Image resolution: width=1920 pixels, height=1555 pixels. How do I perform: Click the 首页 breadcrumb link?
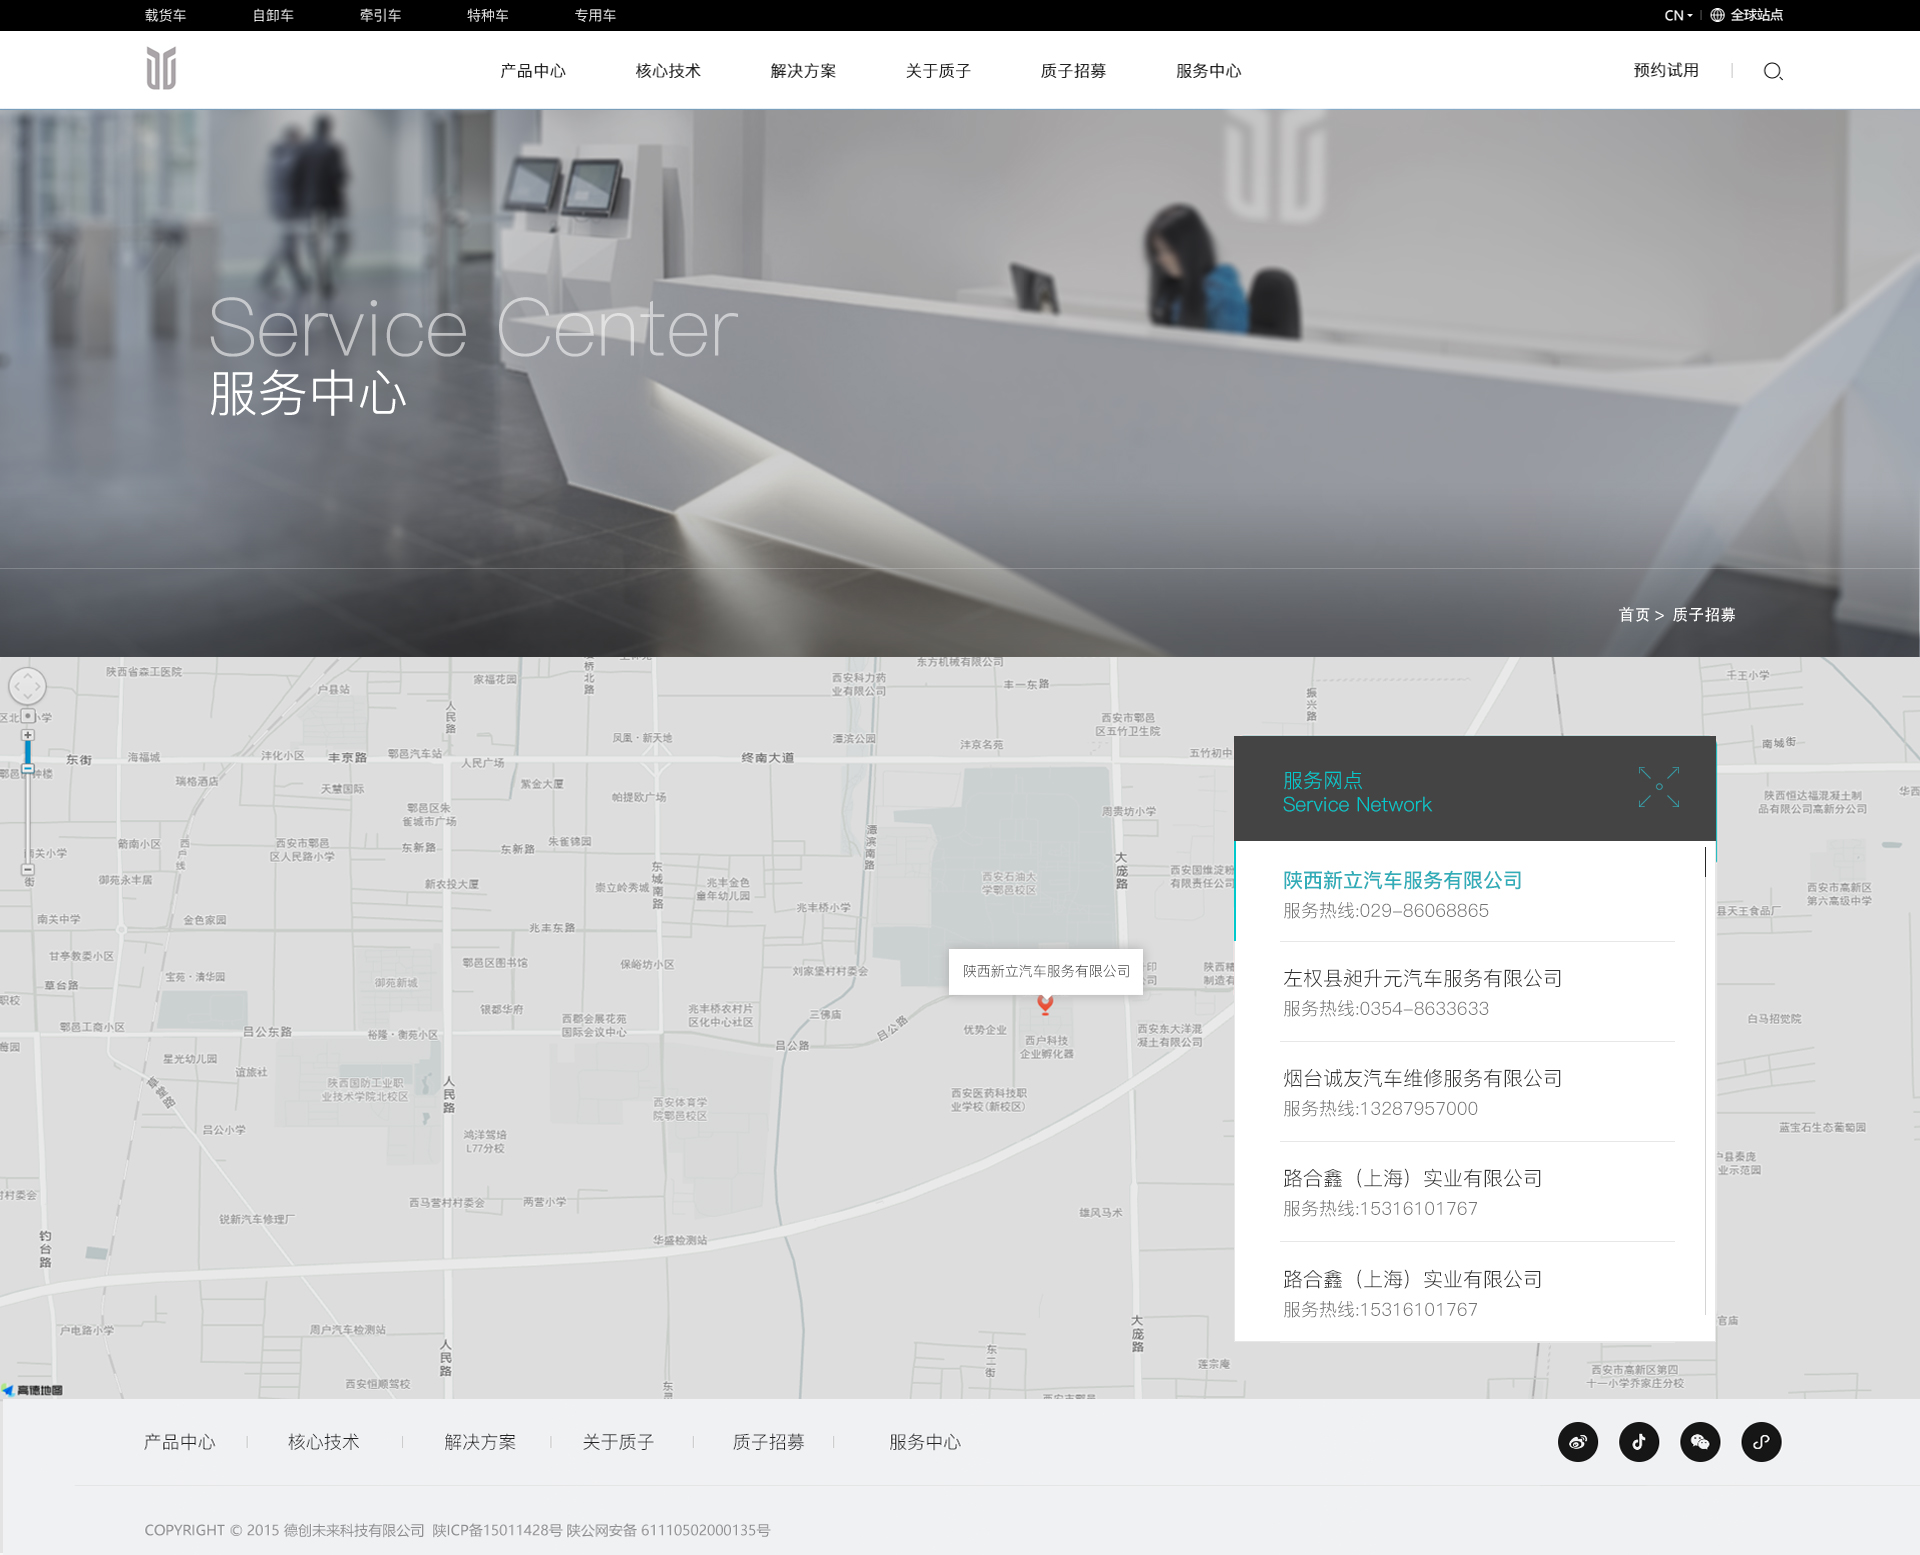[1634, 615]
